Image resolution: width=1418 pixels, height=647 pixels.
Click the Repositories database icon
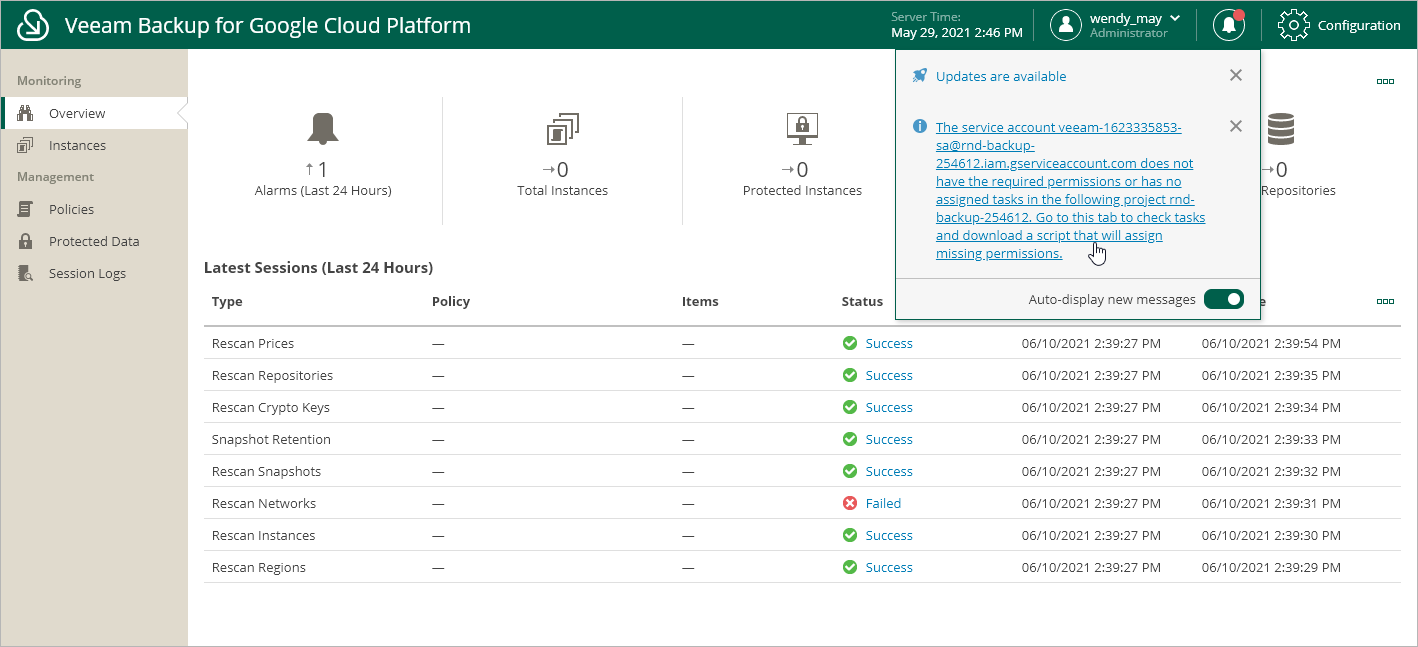pos(1280,128)
